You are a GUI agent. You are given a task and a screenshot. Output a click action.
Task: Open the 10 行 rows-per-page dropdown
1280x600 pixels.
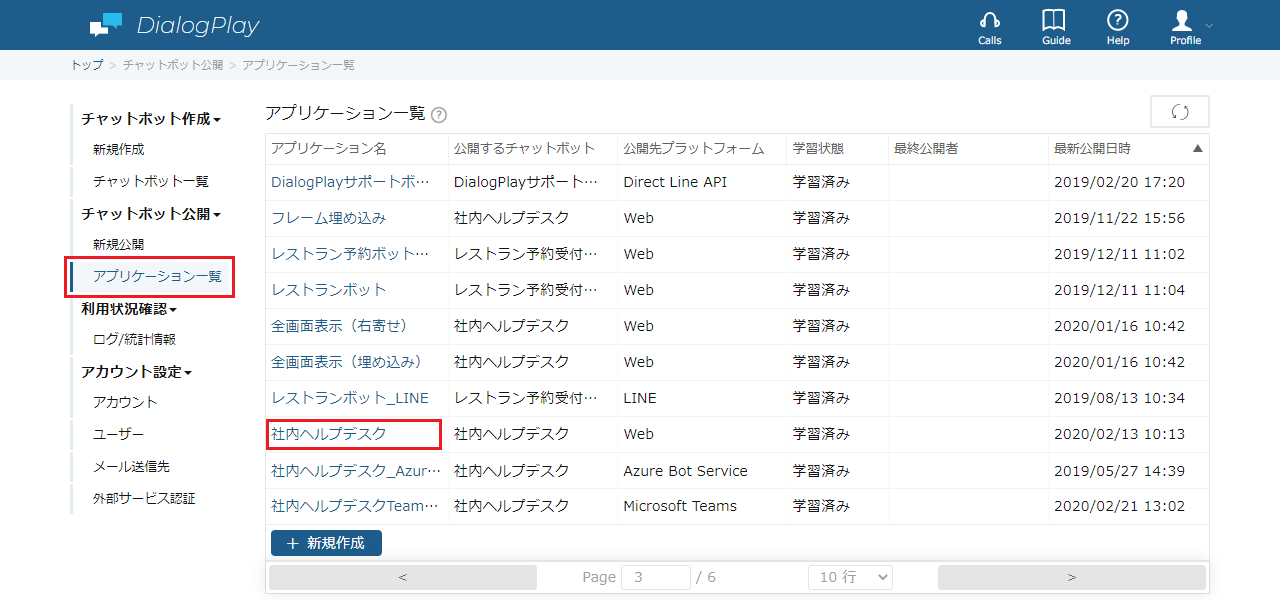850,577
